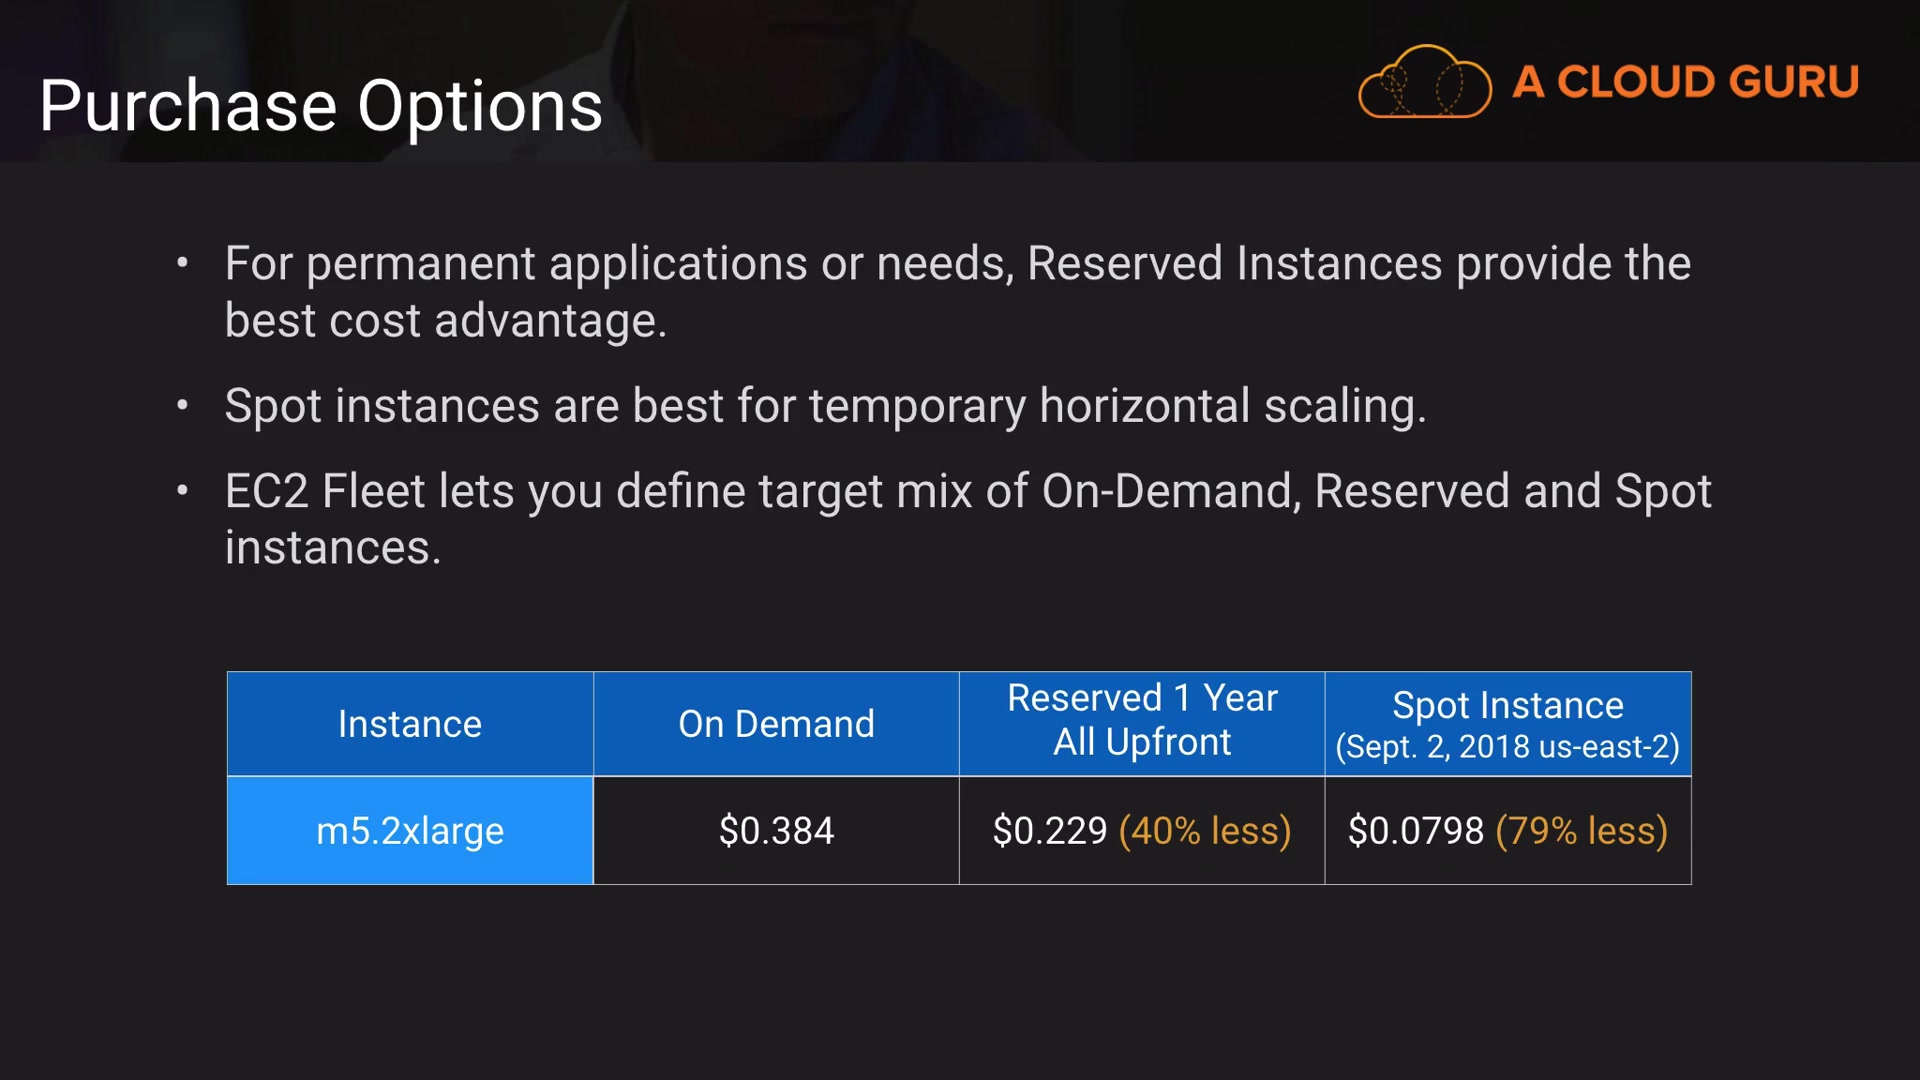Viewport: 1920px width, 1080px height.
Task: Click the A CLOUD GURU brand text
Action: [1685, 82]
